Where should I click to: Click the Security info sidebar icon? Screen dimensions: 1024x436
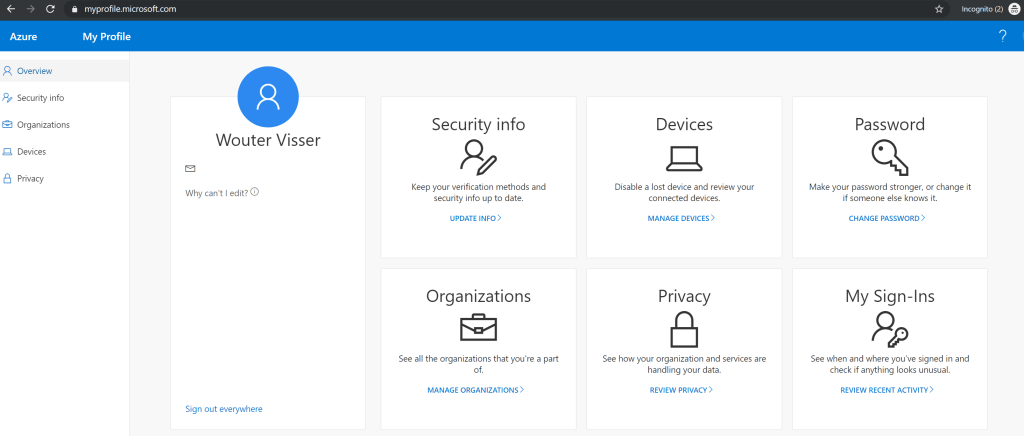point(8,98)
